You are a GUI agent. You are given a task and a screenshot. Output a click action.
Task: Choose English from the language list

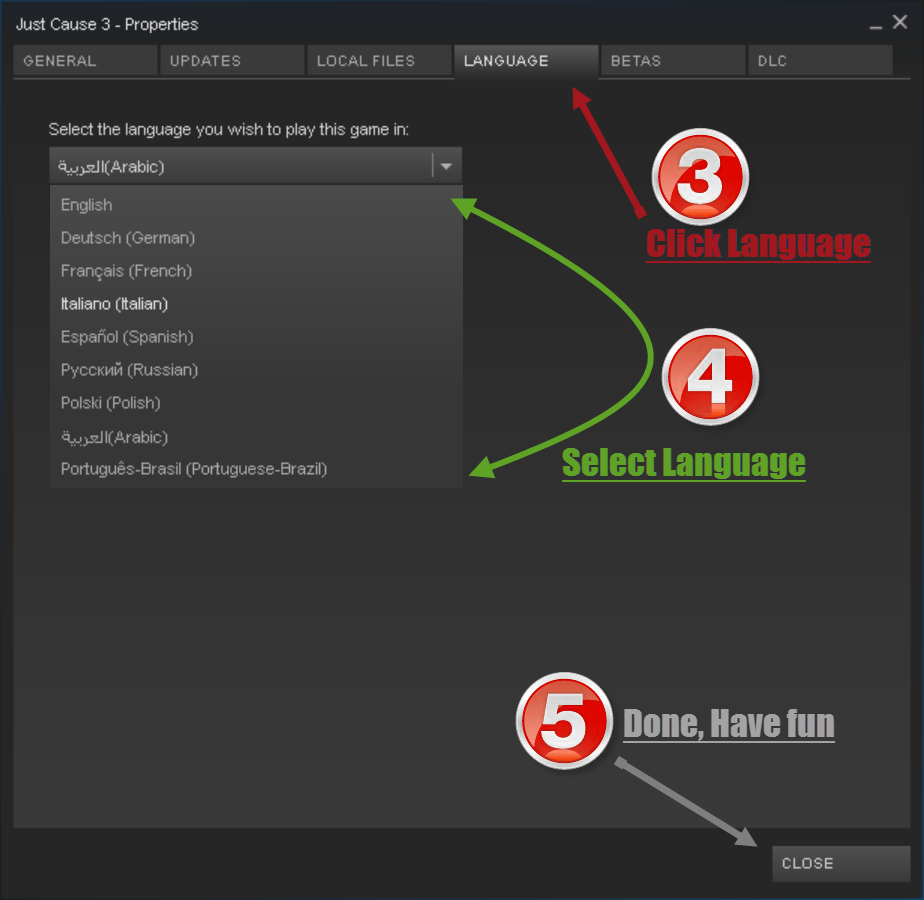pos(256,205)
